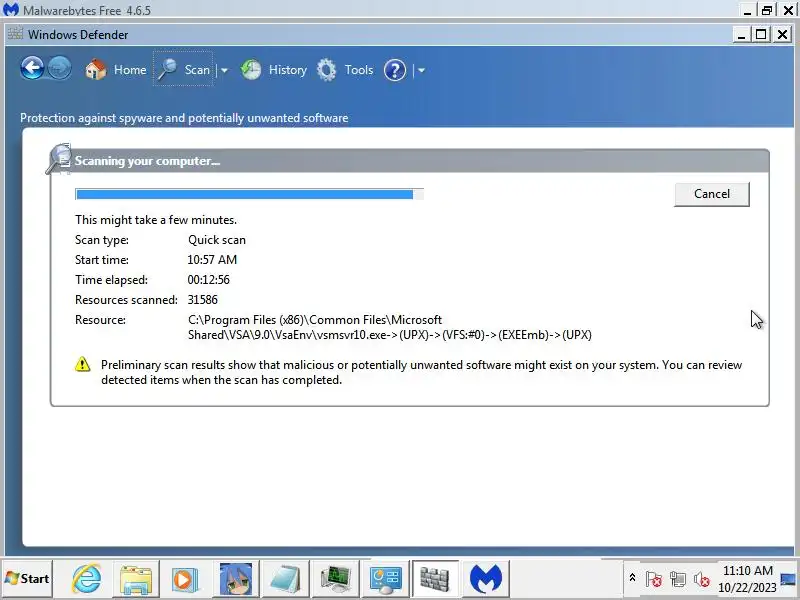Open the History page
Viewport: 800px width, 600px height.
tap(274, 70)
